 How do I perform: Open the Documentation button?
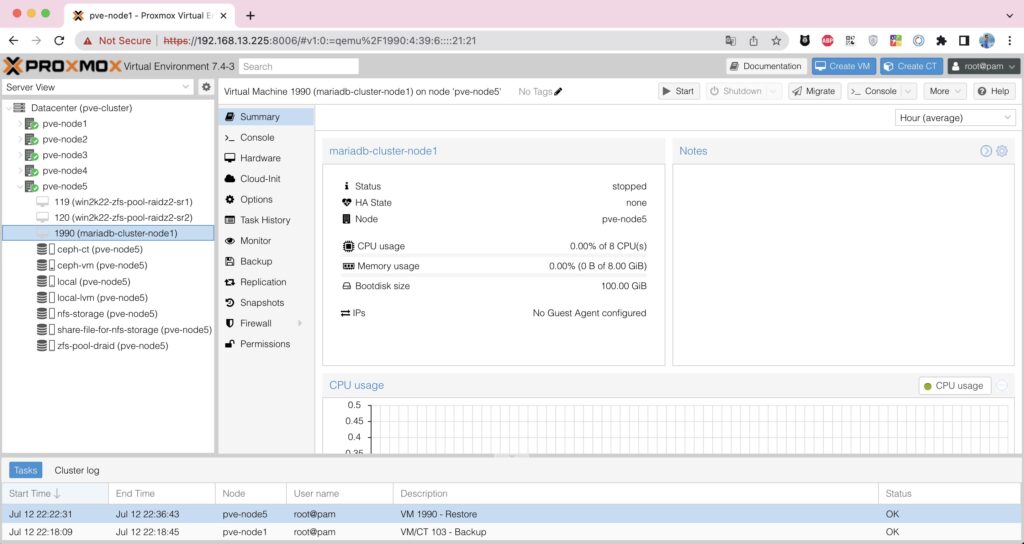coord(765,66)
